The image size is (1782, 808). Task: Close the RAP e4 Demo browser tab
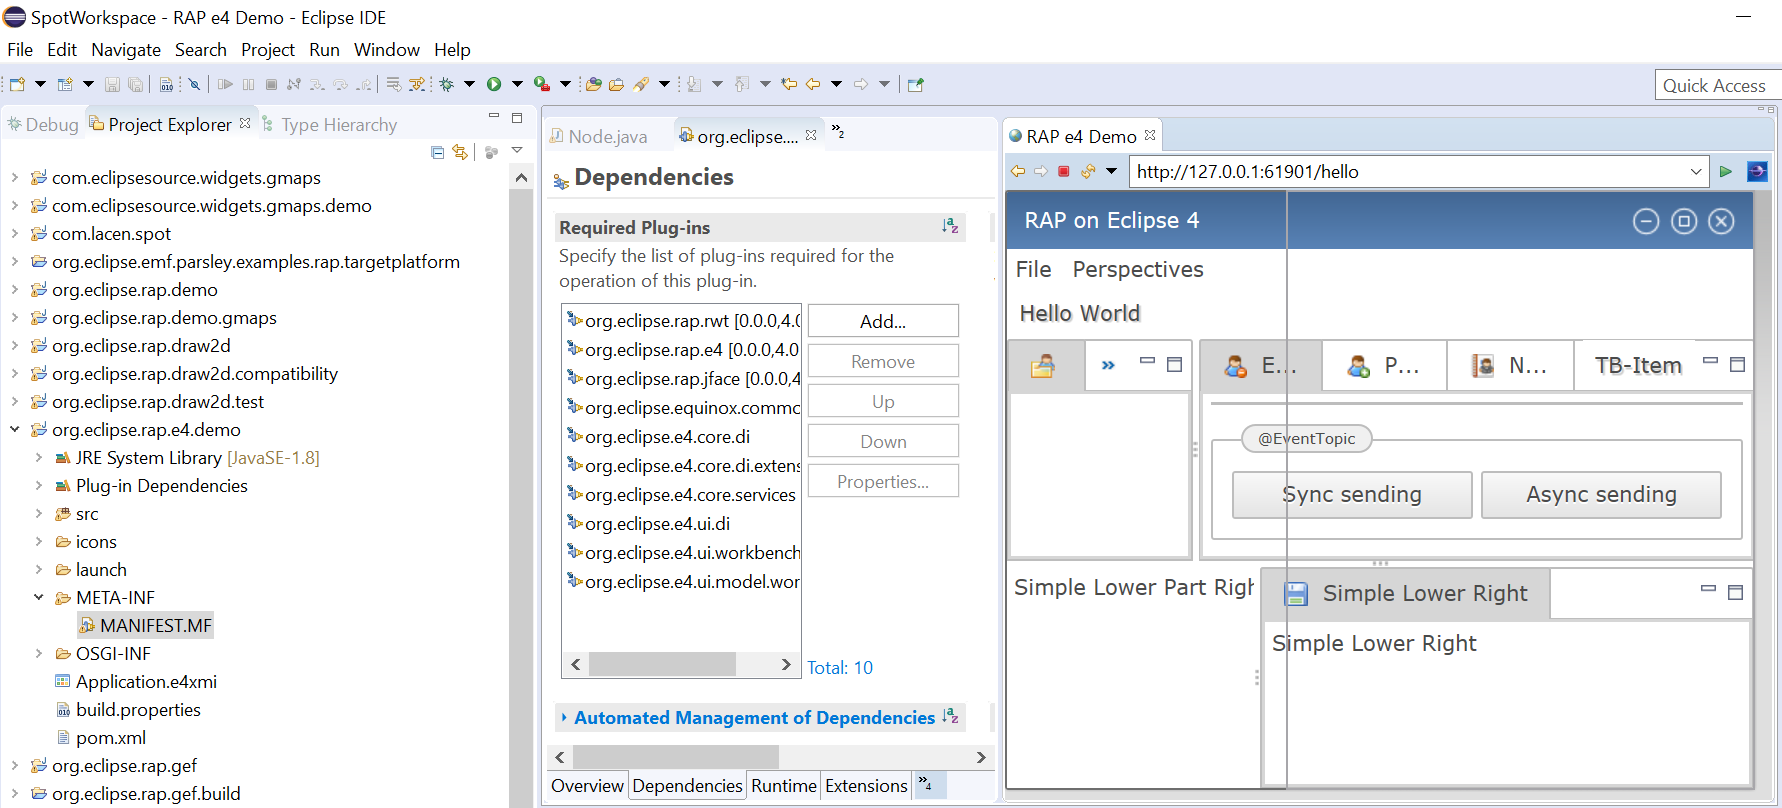pos(1150,136)
